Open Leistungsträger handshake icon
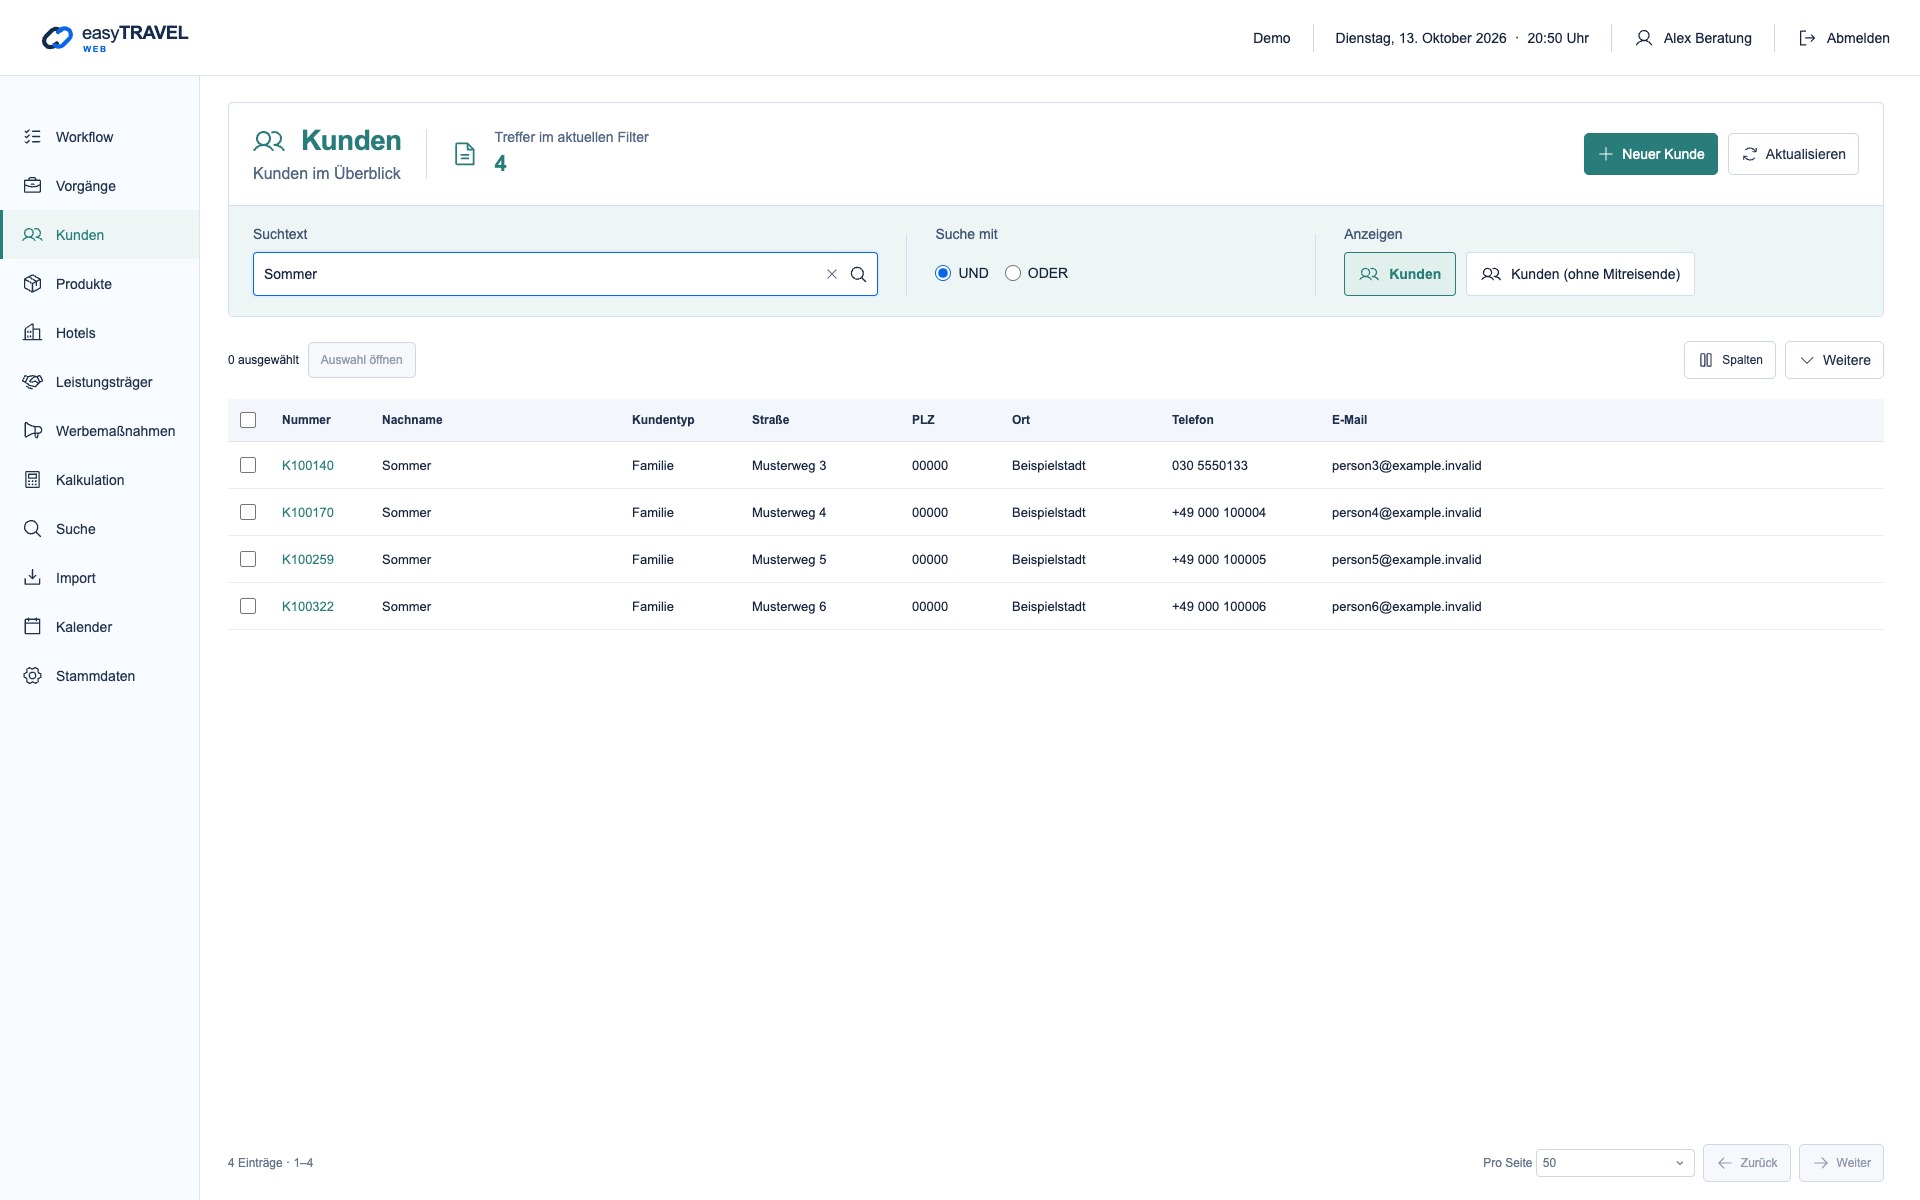This screenshot has height=1200, width=1920. tap(33, 382)
